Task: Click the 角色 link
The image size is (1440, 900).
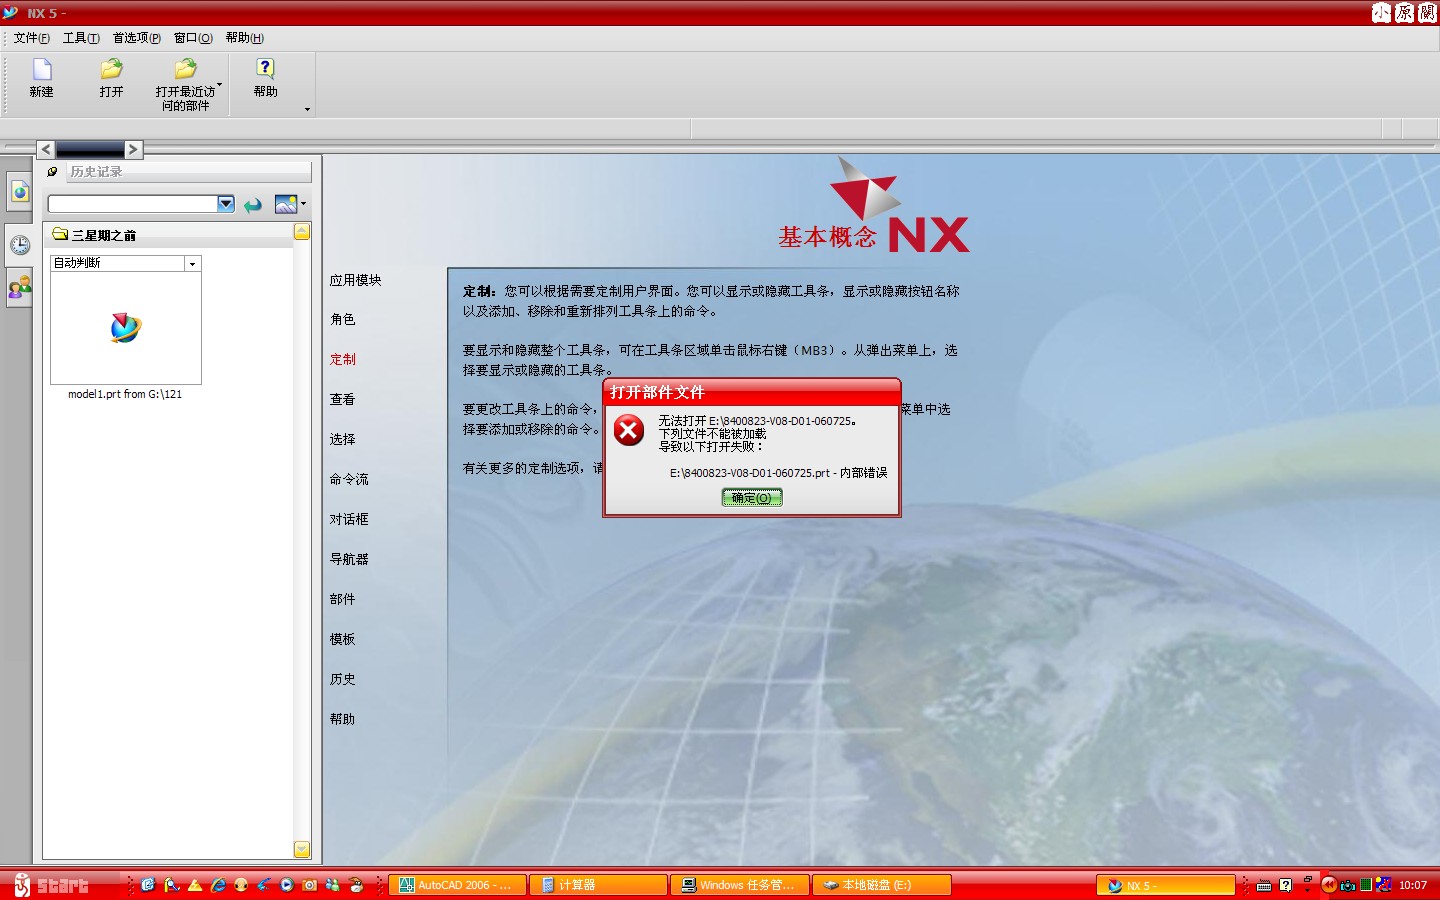Action: 343,320
